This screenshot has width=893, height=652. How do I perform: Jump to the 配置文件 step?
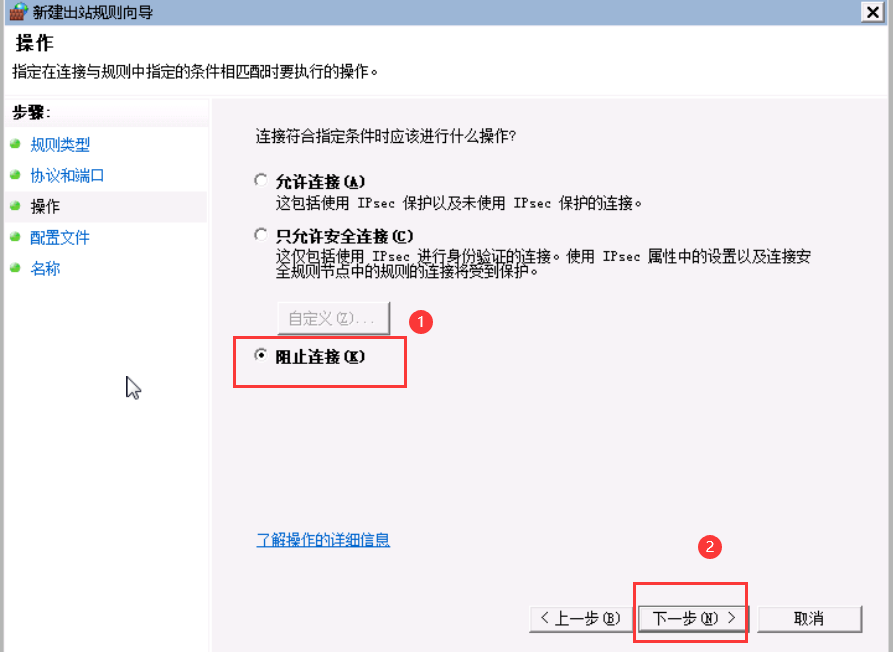pyautogui.click(x=60, y=237)
